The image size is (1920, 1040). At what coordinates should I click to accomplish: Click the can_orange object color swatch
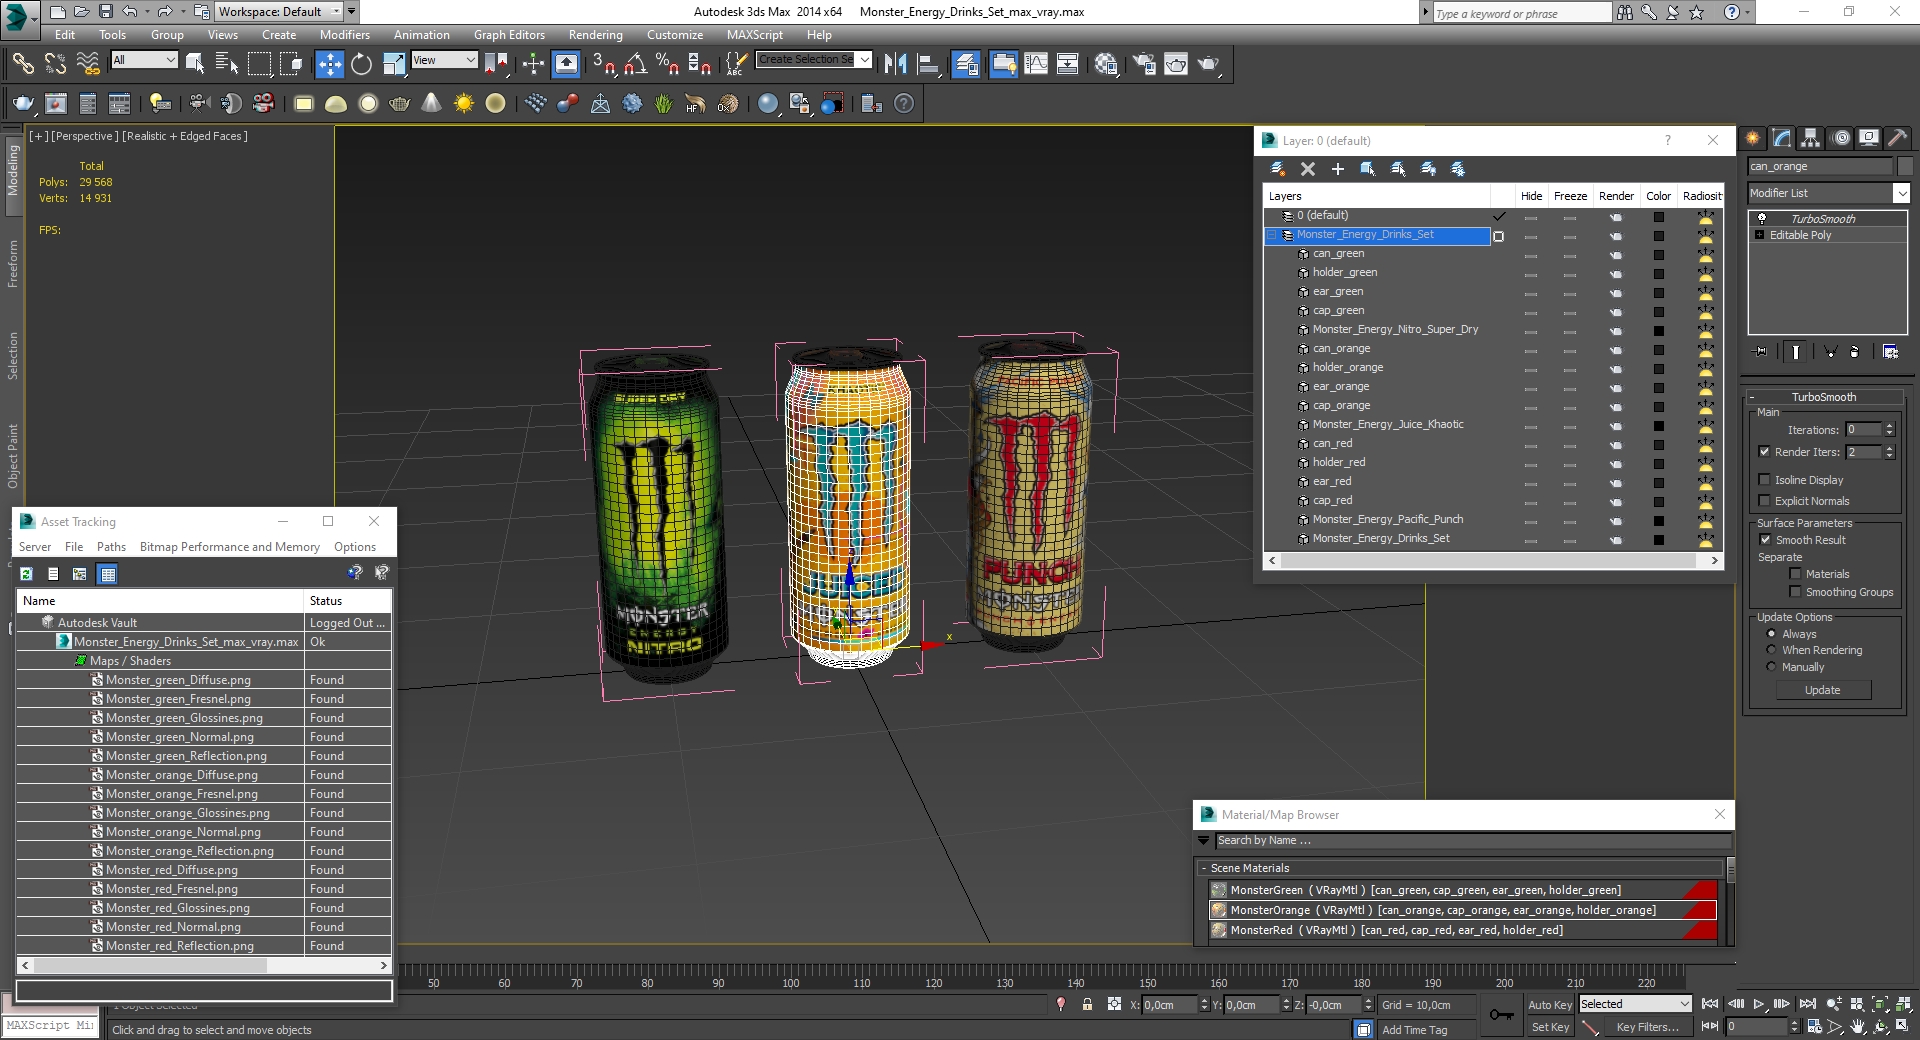[1905, 167]
